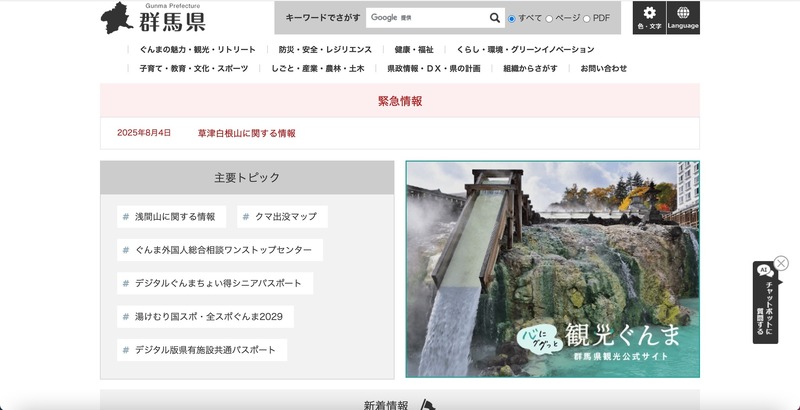Click the お問い合わせ menu item
Image resolution: width=800 pixels, height=410 pixels.
click(x=603, y=68)
